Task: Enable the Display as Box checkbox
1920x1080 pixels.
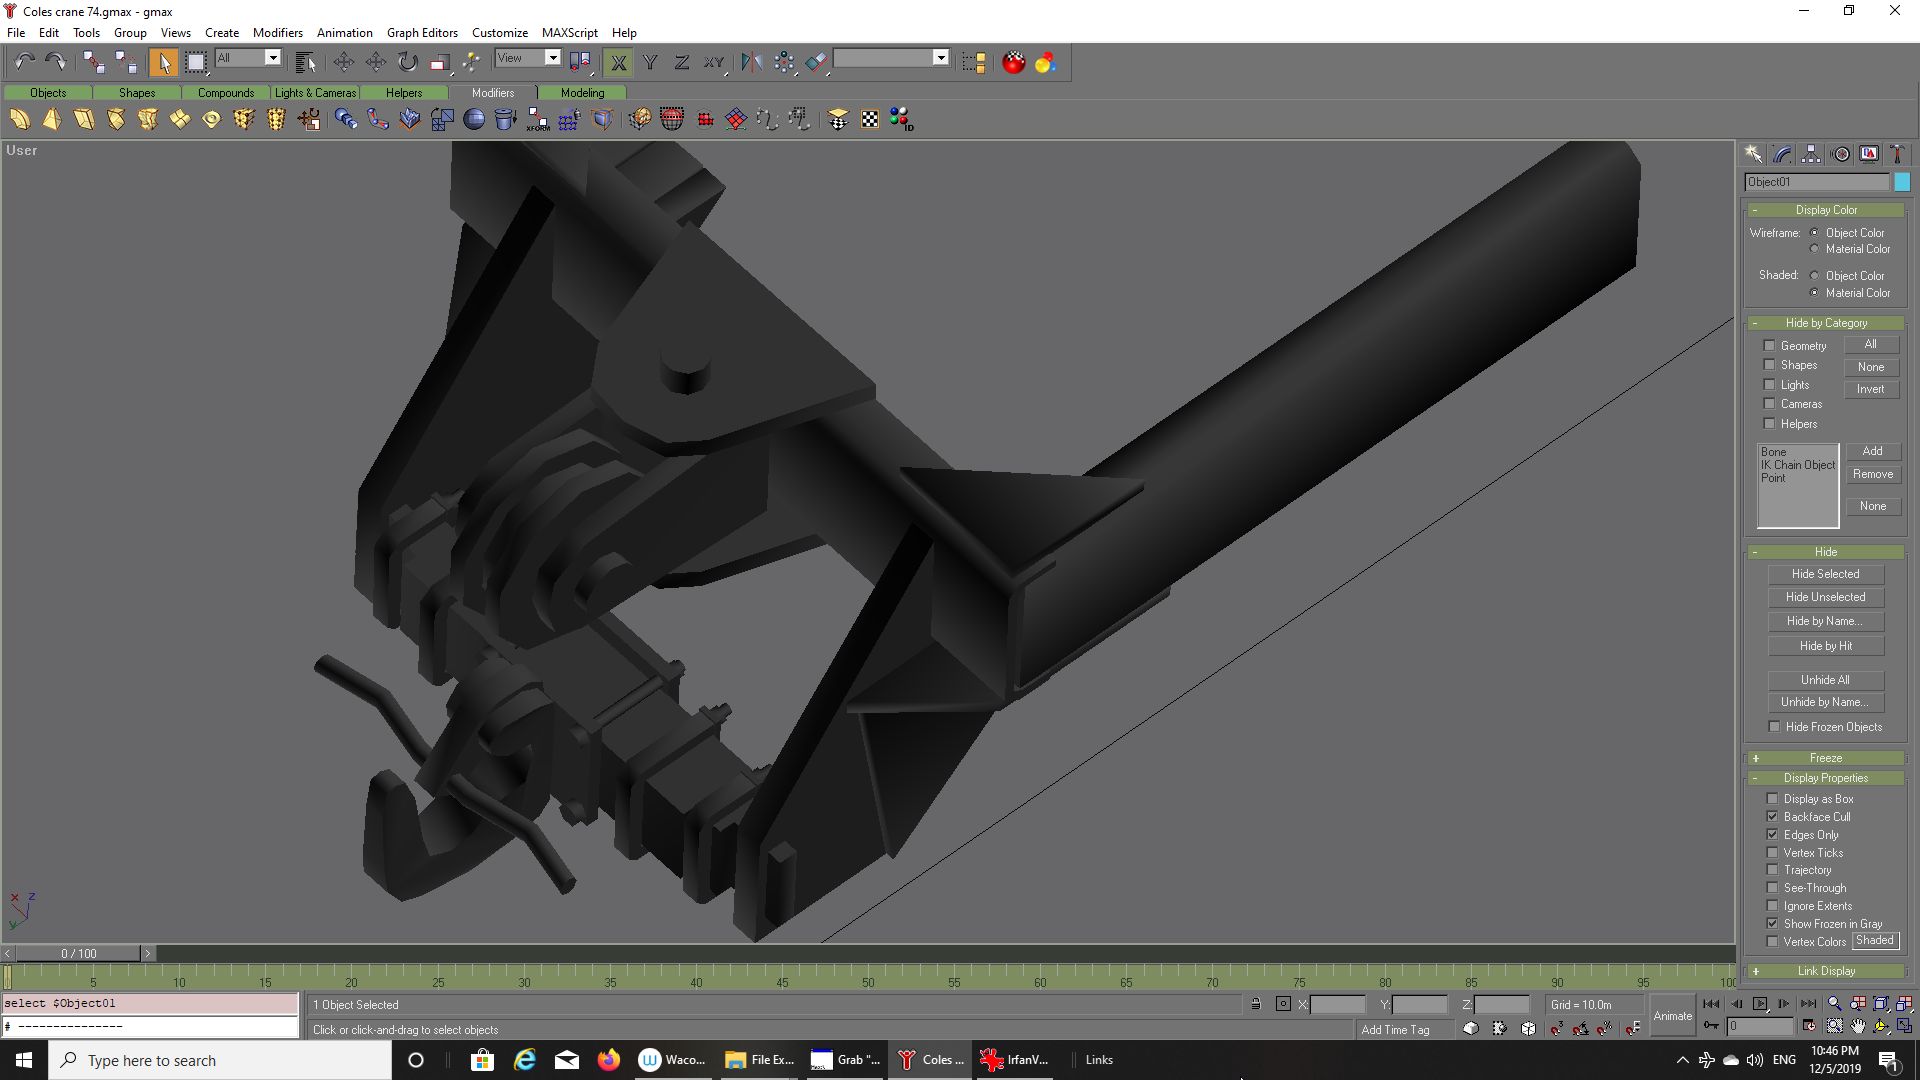Action: [x=1773, y=799]
